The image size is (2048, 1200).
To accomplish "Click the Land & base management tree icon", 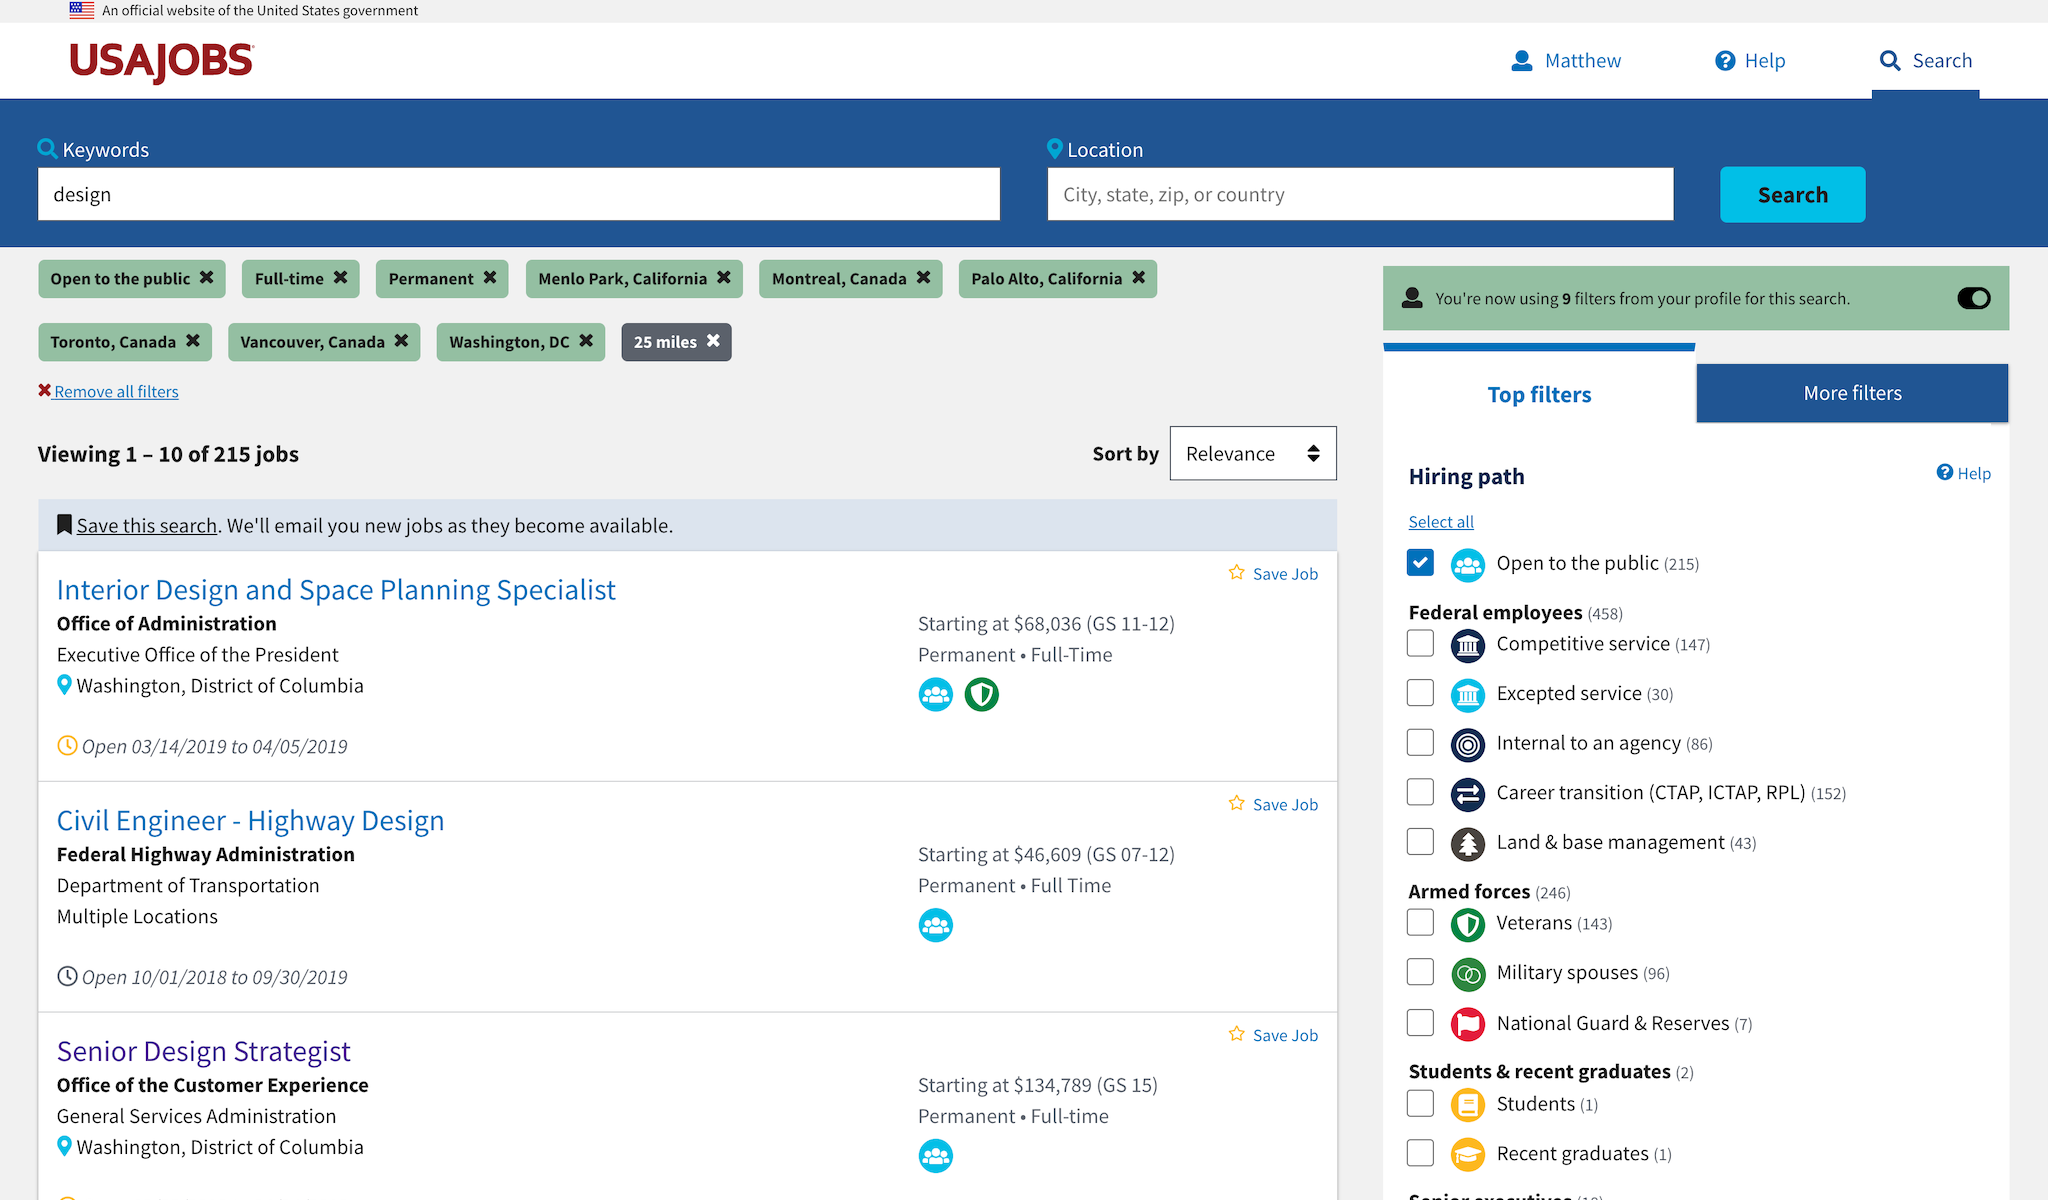I will point(1468,844).
